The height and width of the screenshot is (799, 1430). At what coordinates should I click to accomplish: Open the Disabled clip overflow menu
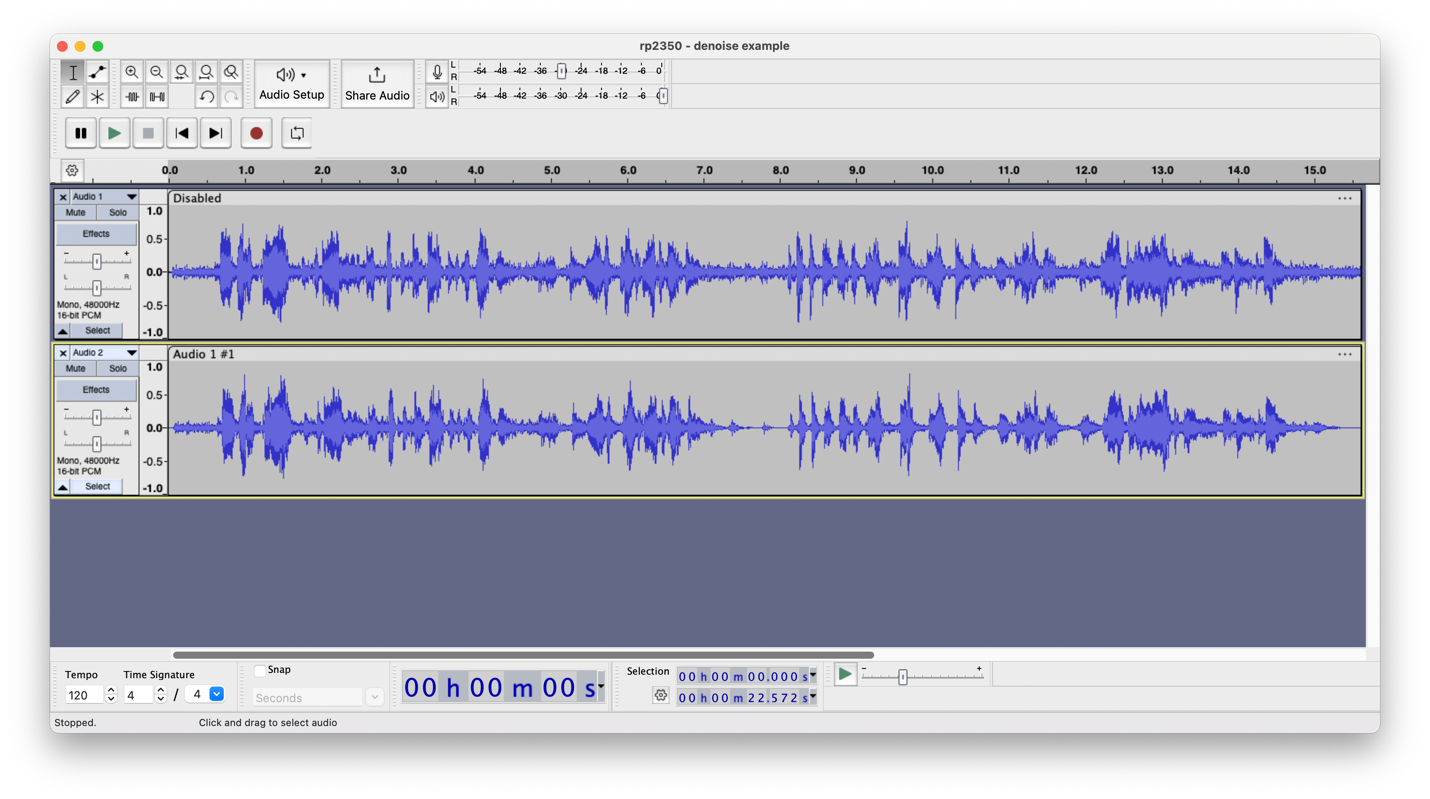coord(1345,198)
